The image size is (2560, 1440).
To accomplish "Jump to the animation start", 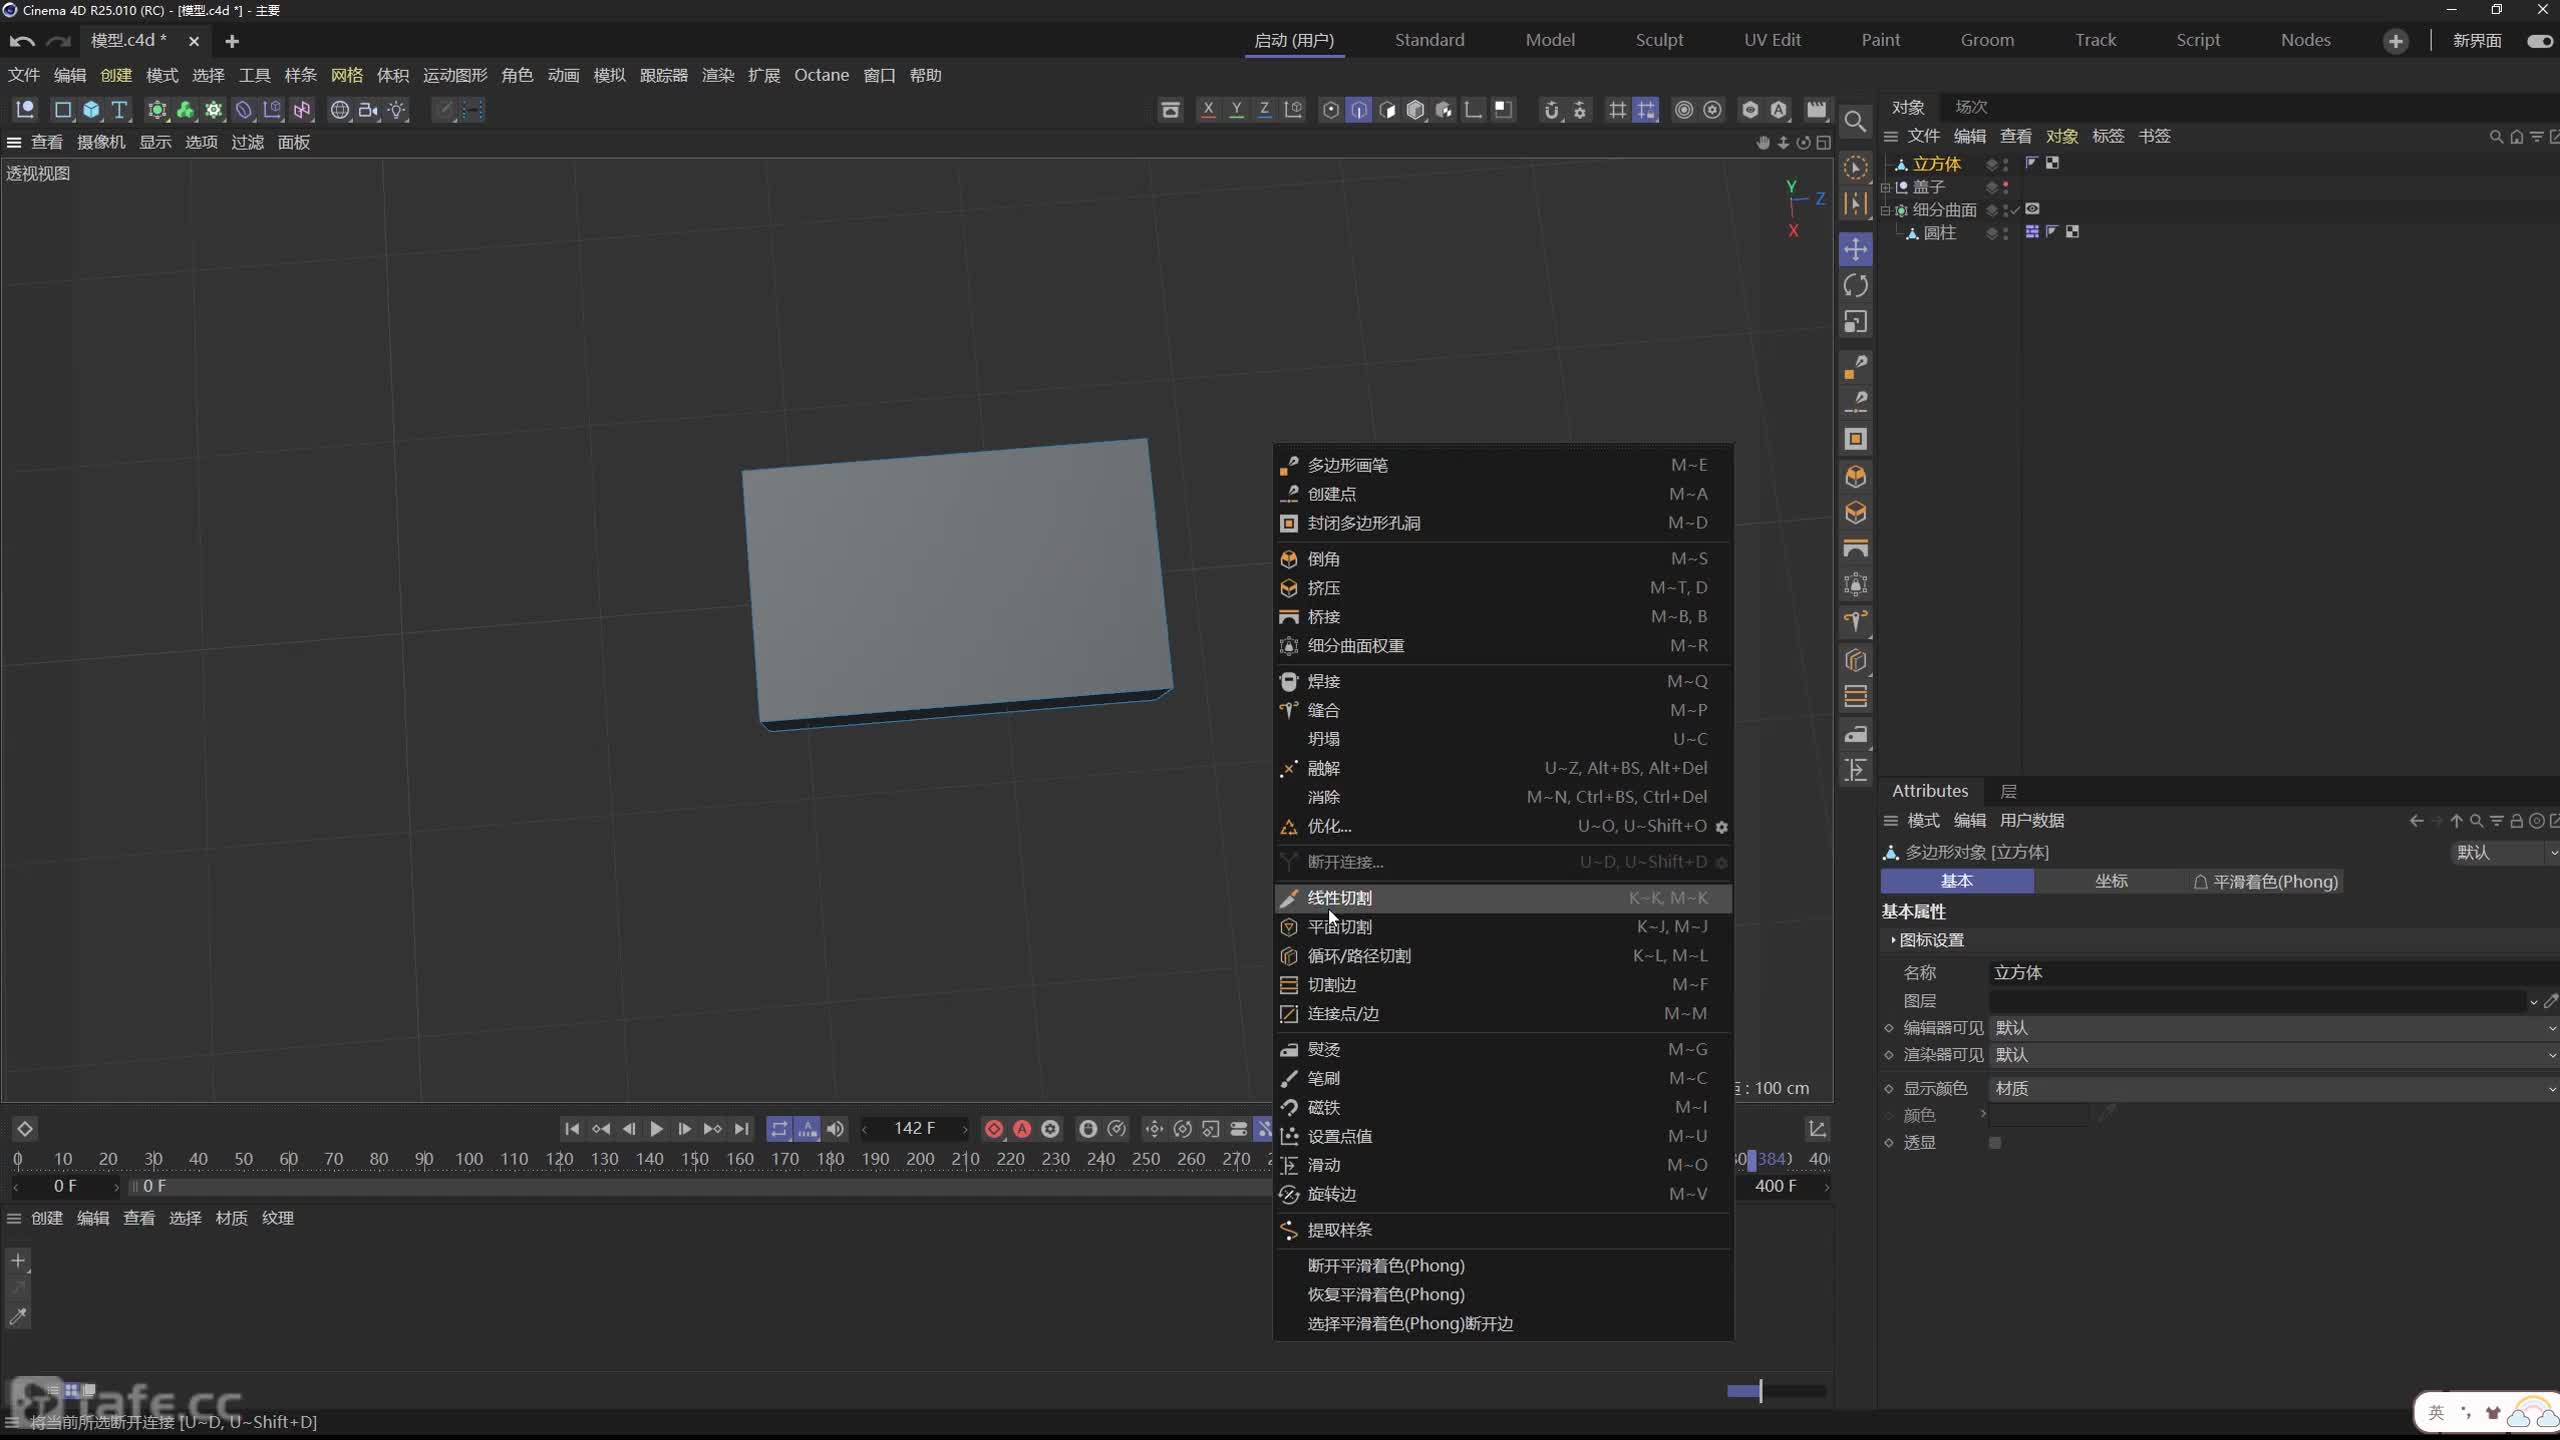I will pos(571,1129).
